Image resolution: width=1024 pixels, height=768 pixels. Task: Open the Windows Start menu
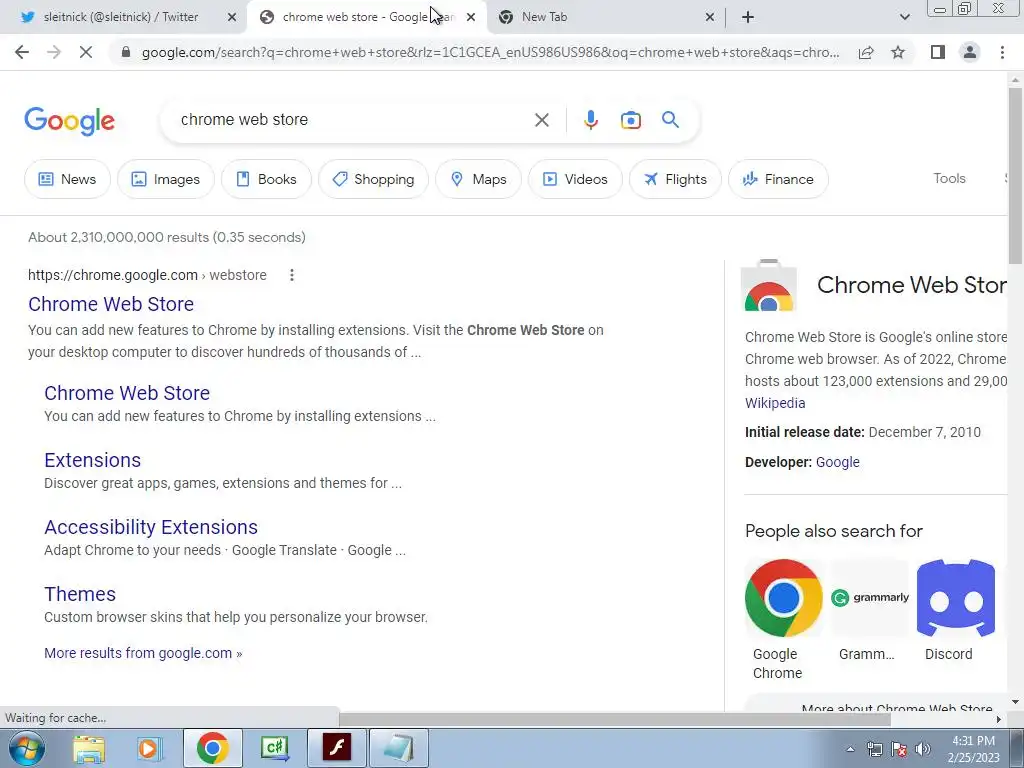(x=27, y=748)
